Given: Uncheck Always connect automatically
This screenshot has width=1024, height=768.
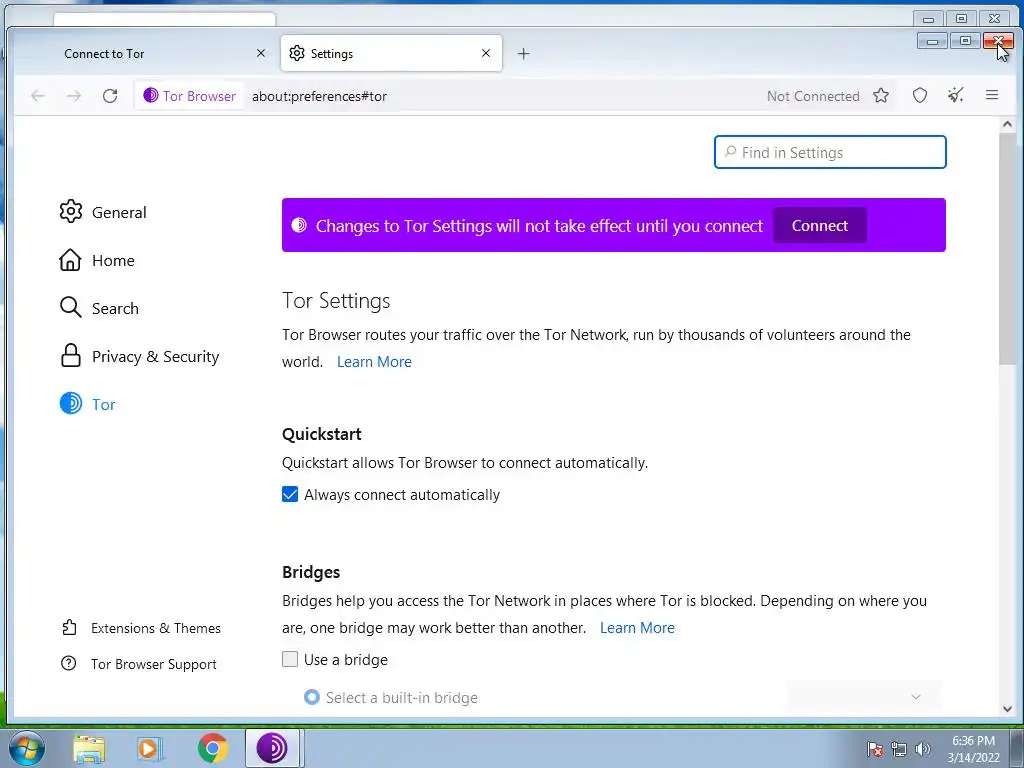Looking at the screenshot, I should click(x=290, y=494).
